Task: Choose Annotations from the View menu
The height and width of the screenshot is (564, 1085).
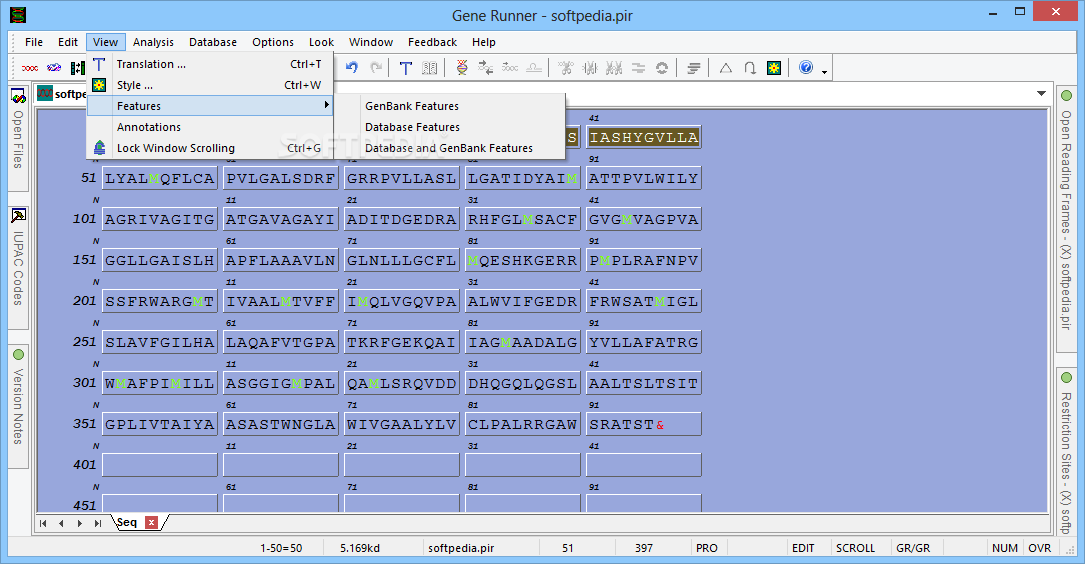Action: coord(210,127)
